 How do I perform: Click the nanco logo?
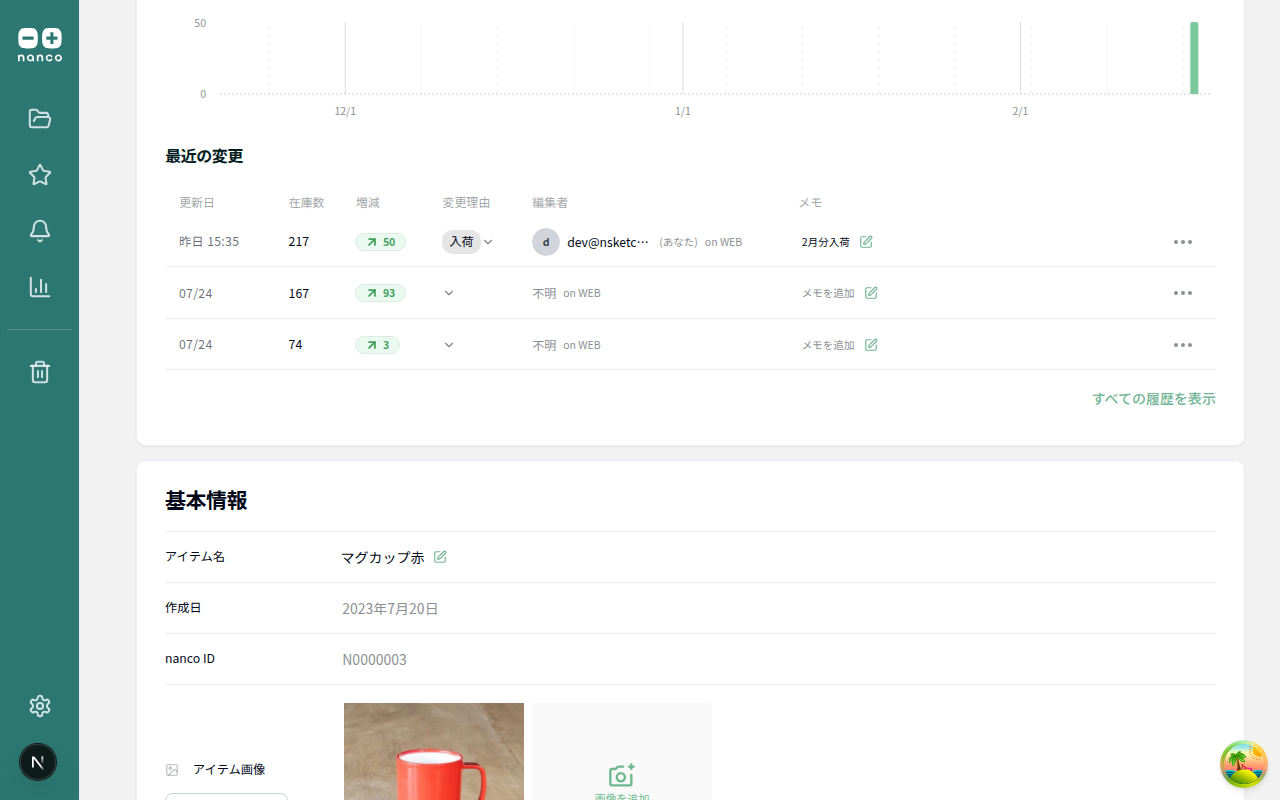click(40, 45)
